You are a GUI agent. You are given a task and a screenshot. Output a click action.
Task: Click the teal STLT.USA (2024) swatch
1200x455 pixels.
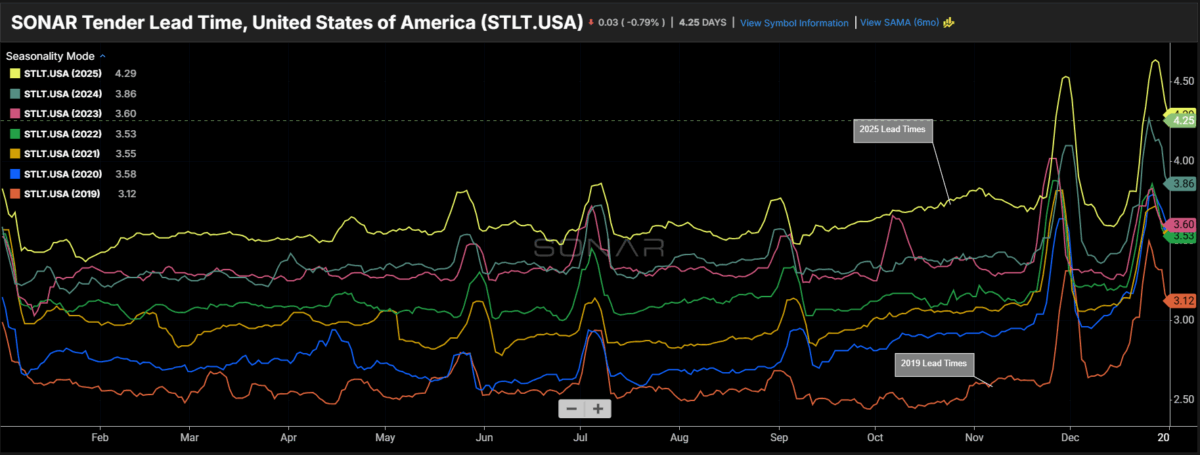(15, 94)
